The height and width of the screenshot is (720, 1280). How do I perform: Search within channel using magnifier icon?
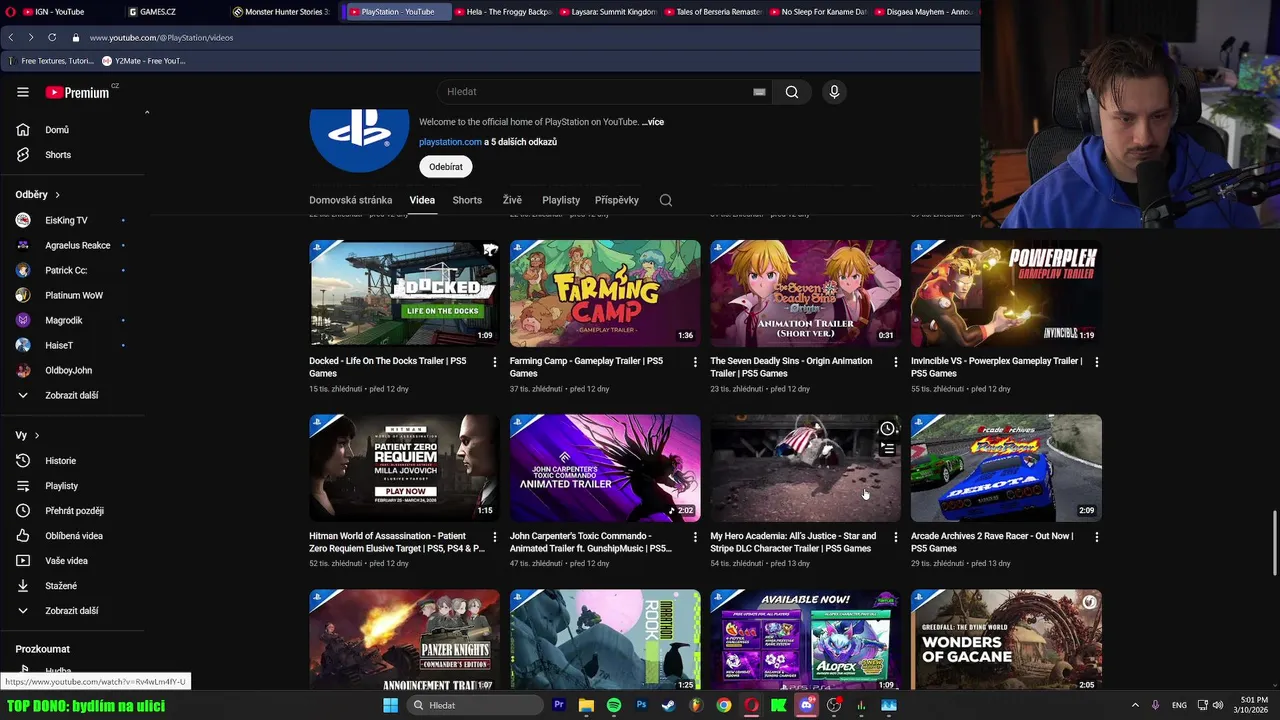pyautogui.click(x=666, y=200)
